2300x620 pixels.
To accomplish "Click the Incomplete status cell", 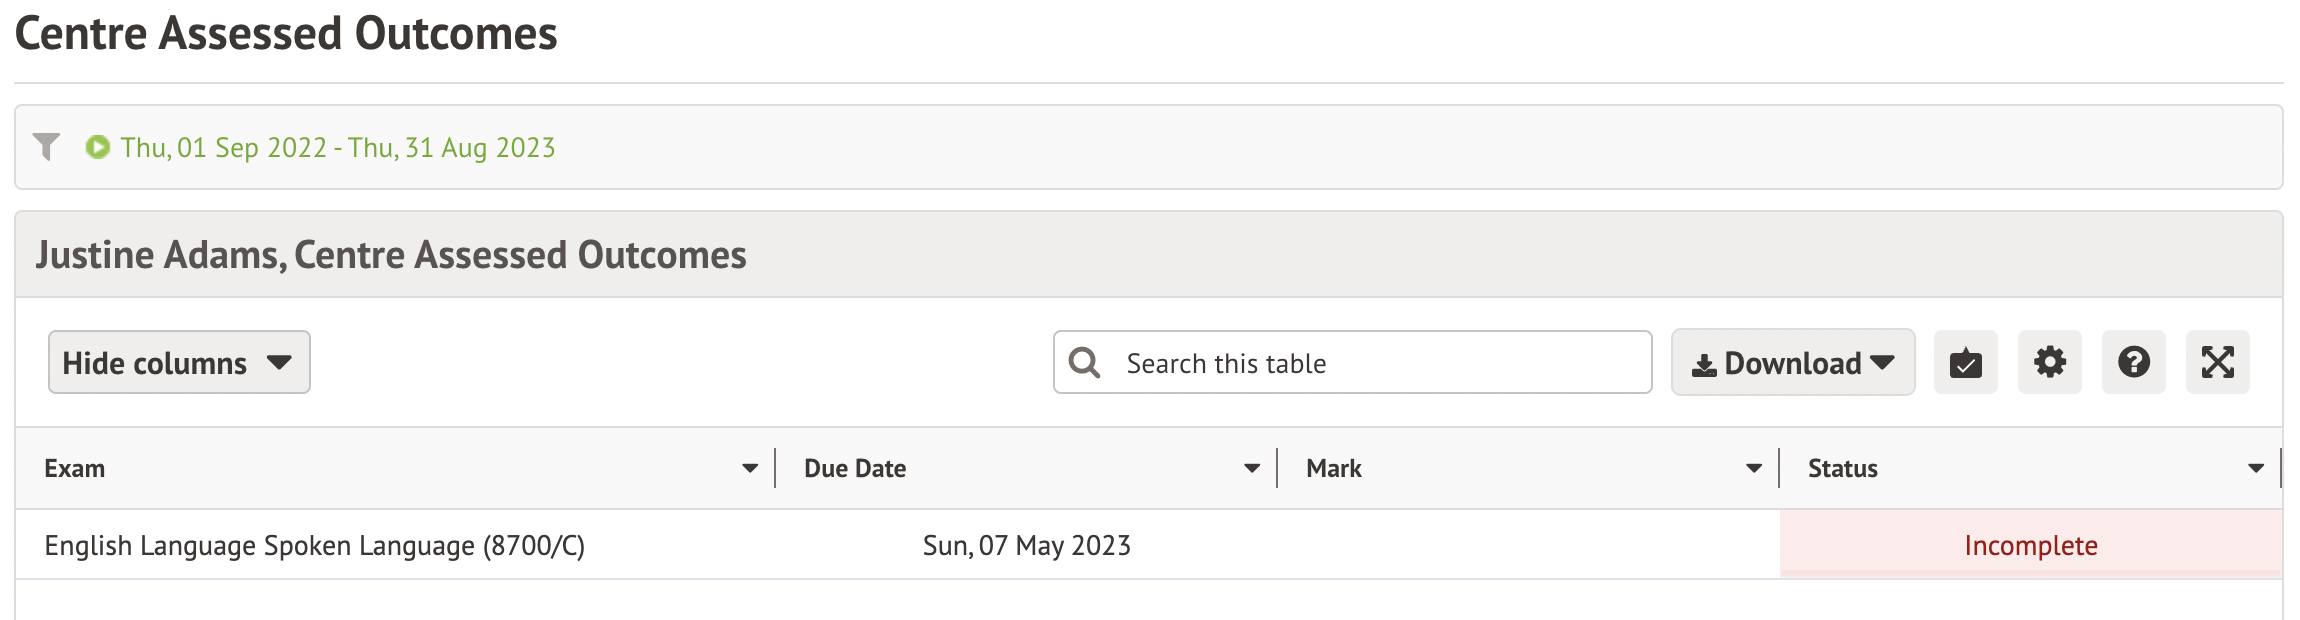I will click(x=2030, y=545).
